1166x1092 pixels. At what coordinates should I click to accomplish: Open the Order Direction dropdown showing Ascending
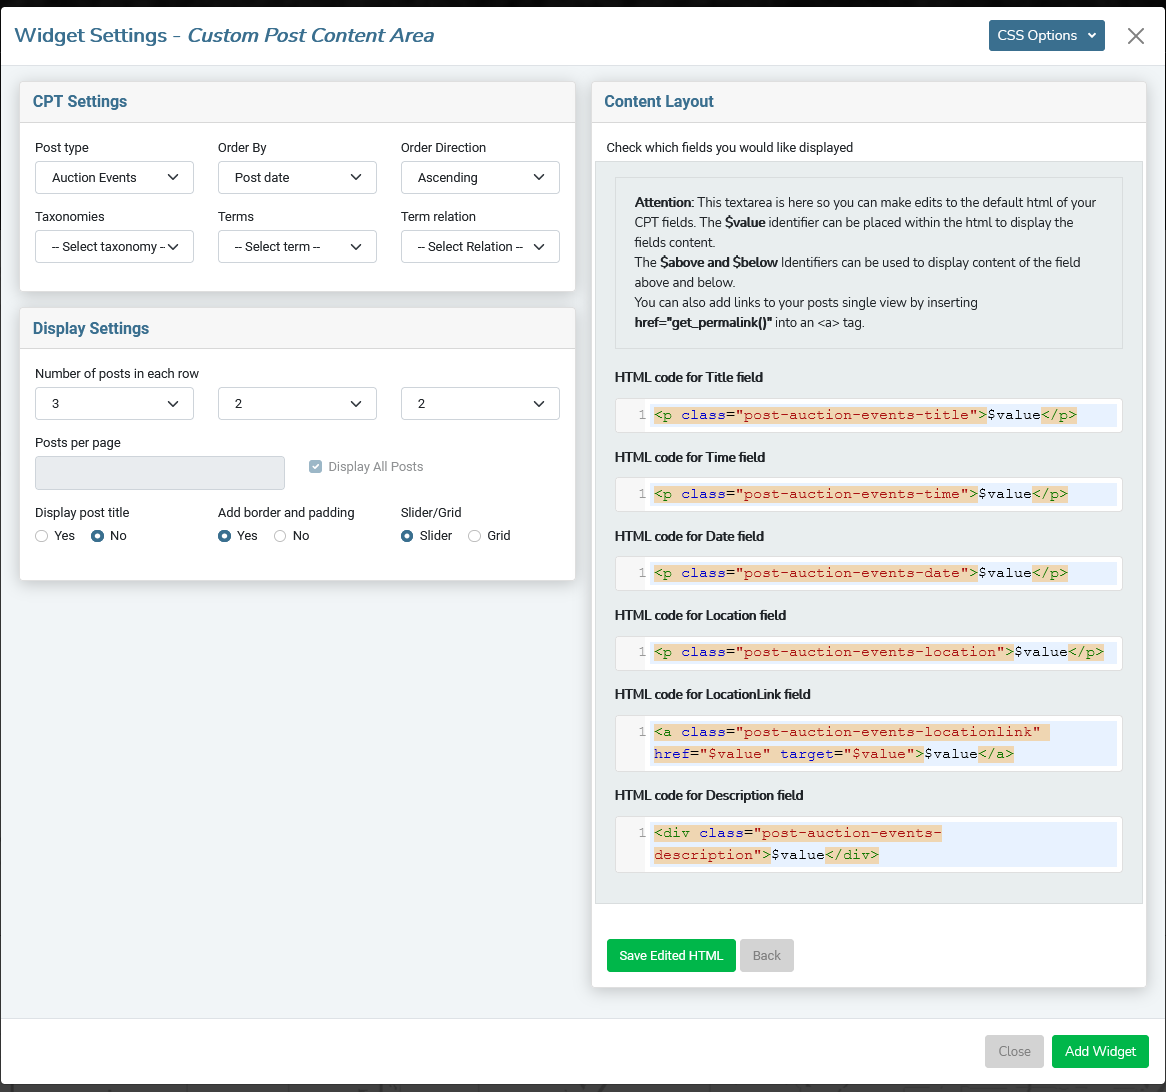pyautogui.click(x=480, y=178)
